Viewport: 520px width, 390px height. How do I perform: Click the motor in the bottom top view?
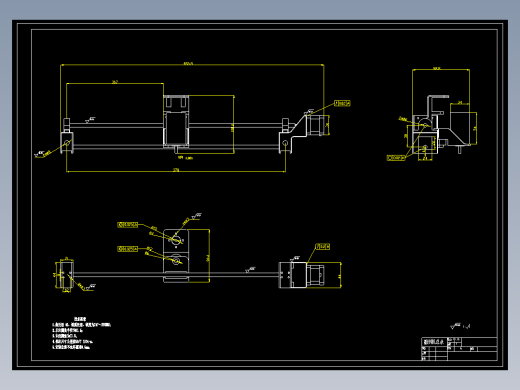point(315,275)
